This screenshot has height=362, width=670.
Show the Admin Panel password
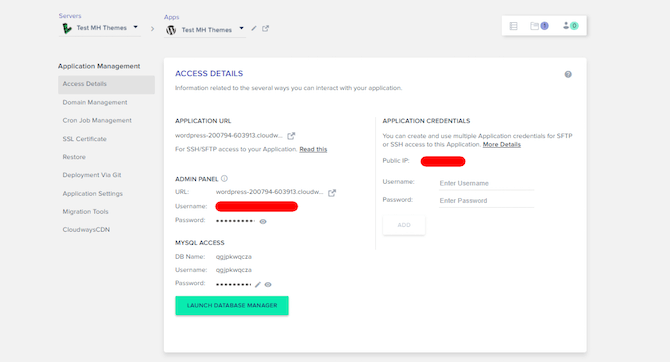263,221
